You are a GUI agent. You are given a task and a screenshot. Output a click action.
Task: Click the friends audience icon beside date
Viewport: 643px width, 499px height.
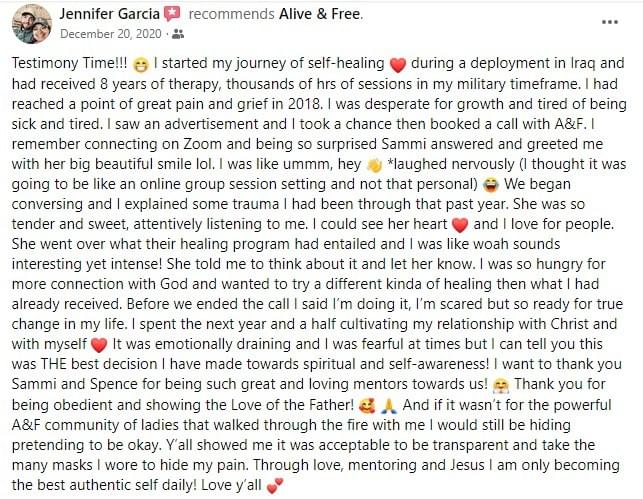(178, 34)
